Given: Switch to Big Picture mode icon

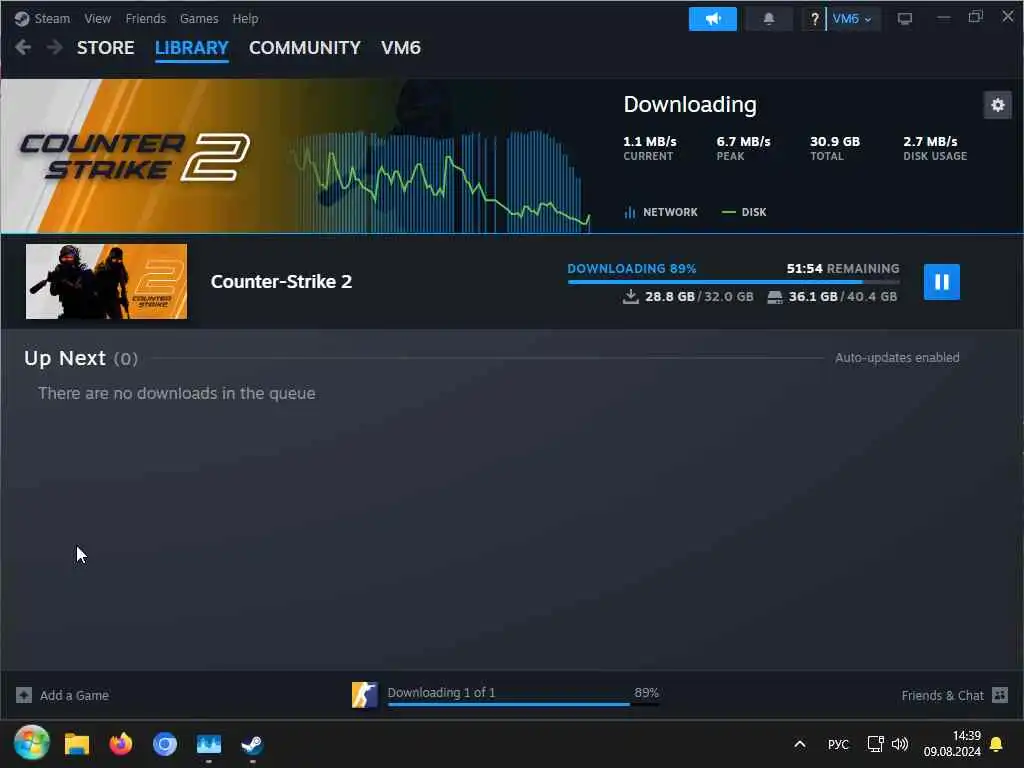Looking at the screenshot, I should (x=904, y=19).
